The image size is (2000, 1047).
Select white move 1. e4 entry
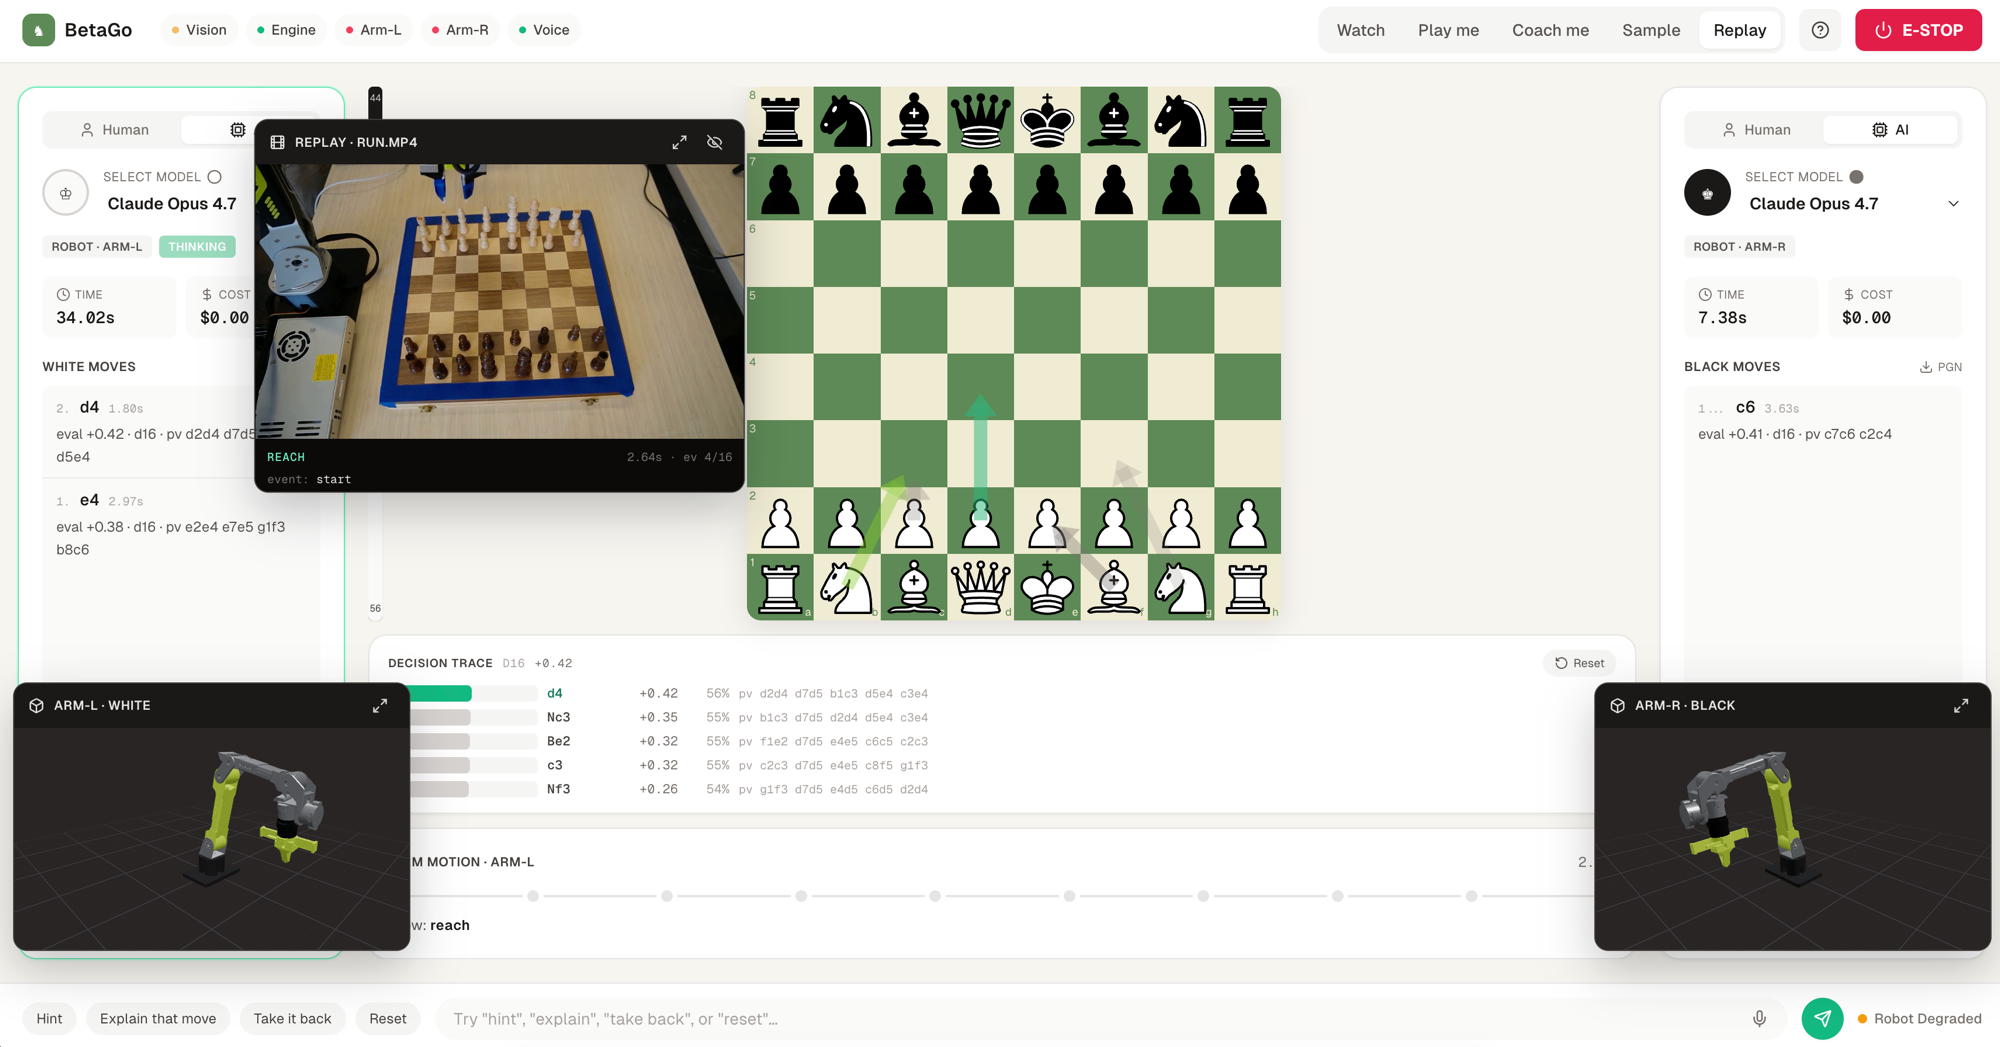tap(181, 524)
